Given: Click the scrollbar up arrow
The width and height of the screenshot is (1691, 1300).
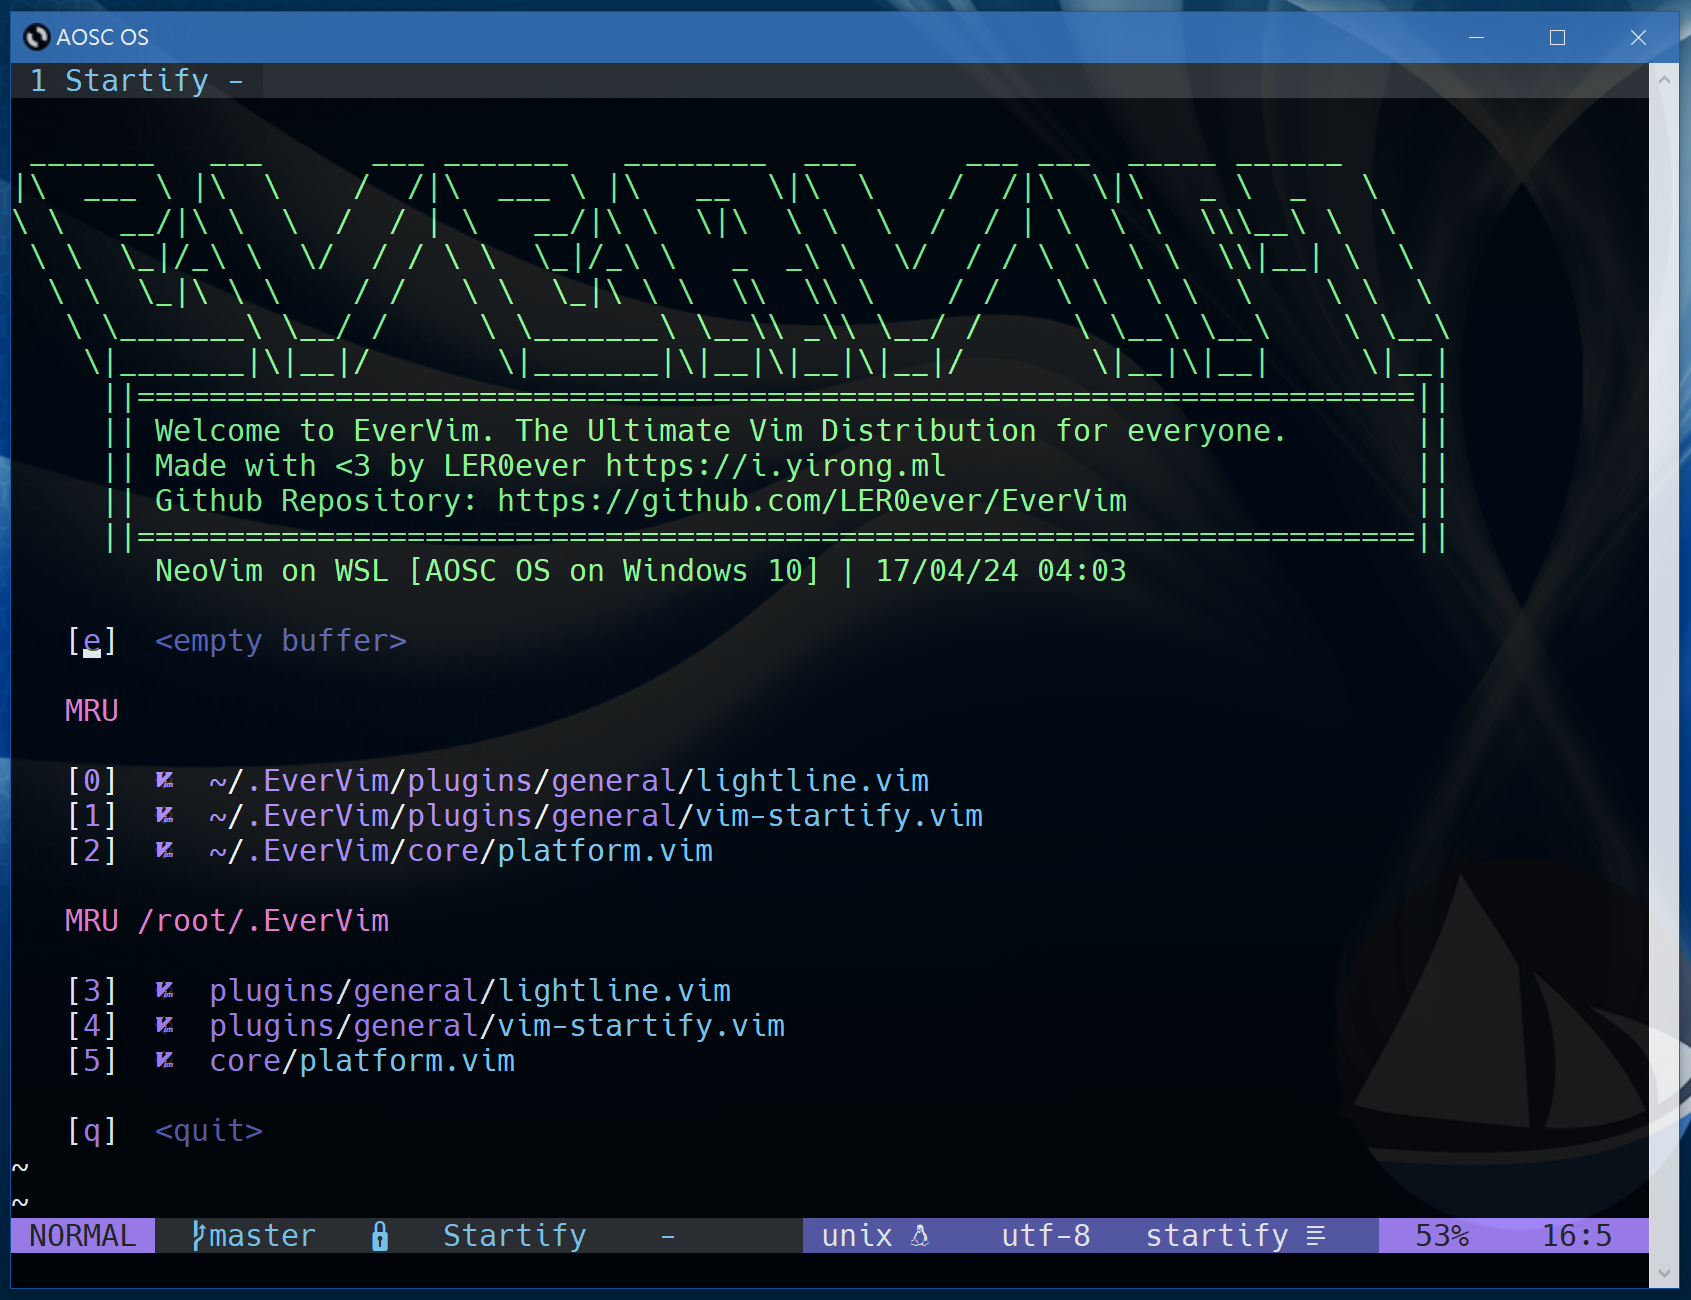Looking at the screenshot, I should pos(1664,80).
